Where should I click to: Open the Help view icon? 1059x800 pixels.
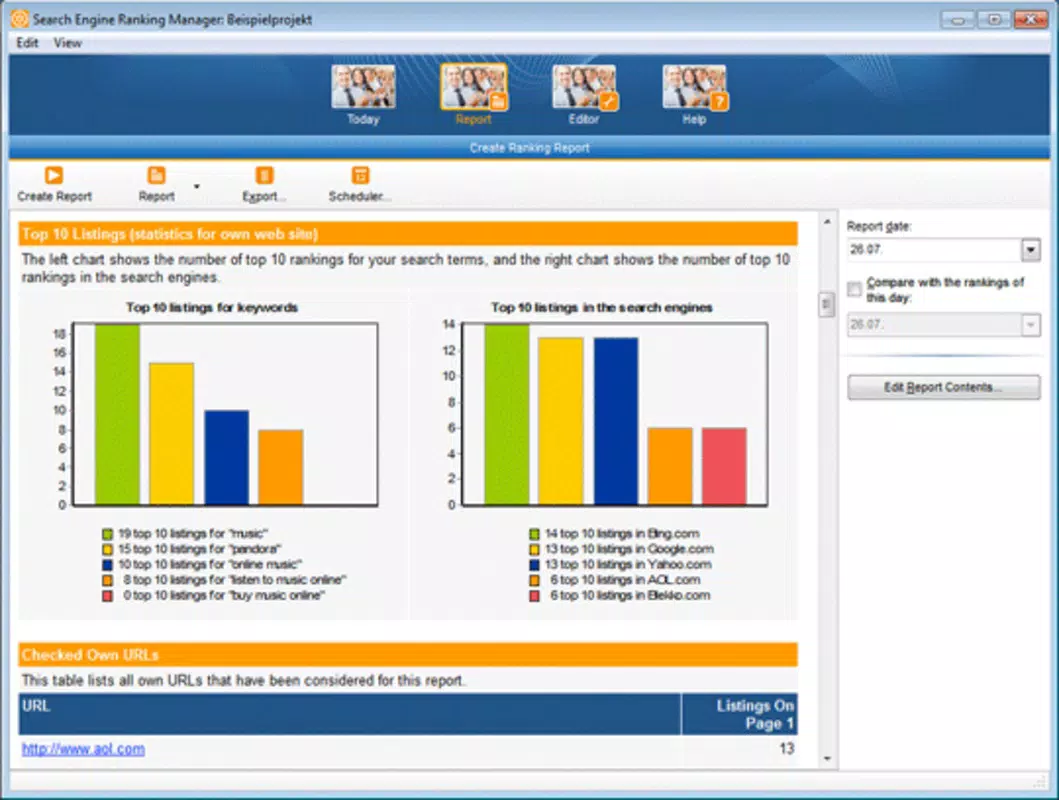click(694, 87)
